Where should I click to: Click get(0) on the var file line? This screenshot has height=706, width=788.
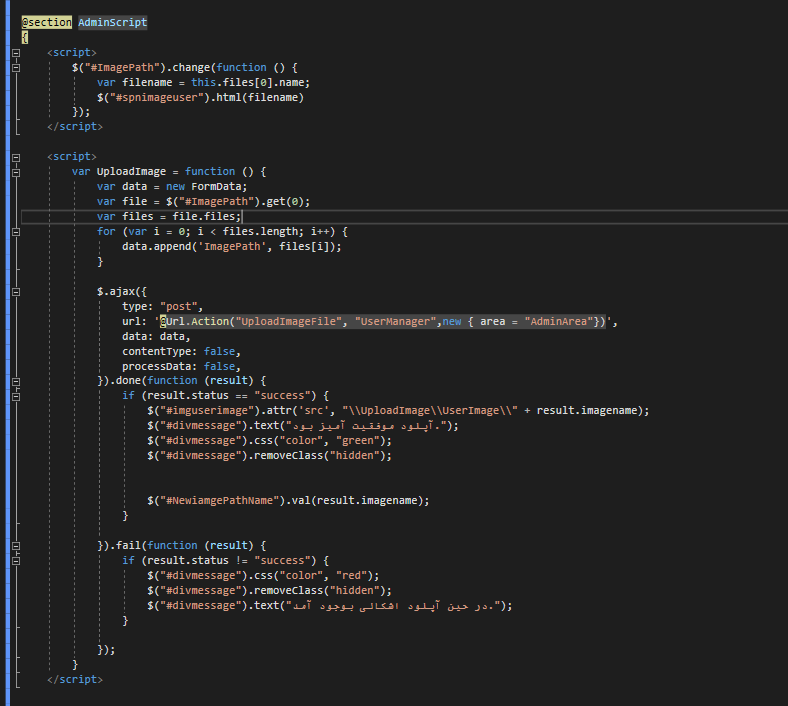[x=285, y=201]
